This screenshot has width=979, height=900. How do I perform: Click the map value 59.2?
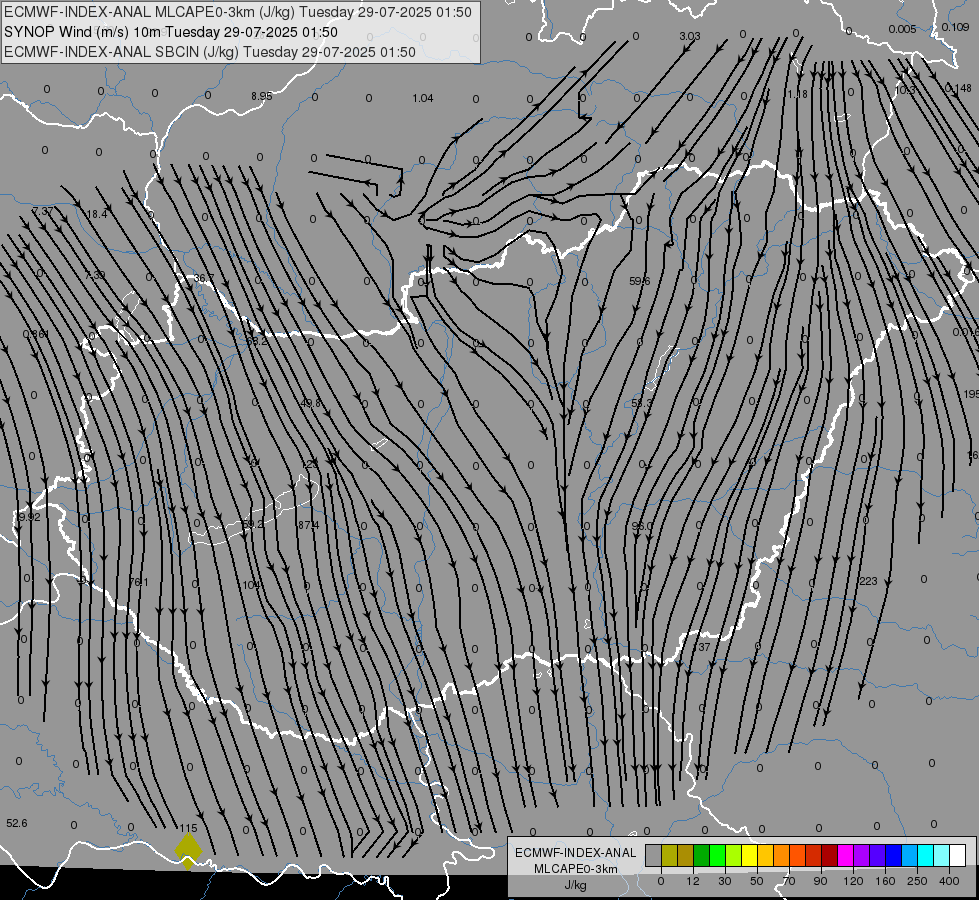pyautogui.click(x=253, y=524)
